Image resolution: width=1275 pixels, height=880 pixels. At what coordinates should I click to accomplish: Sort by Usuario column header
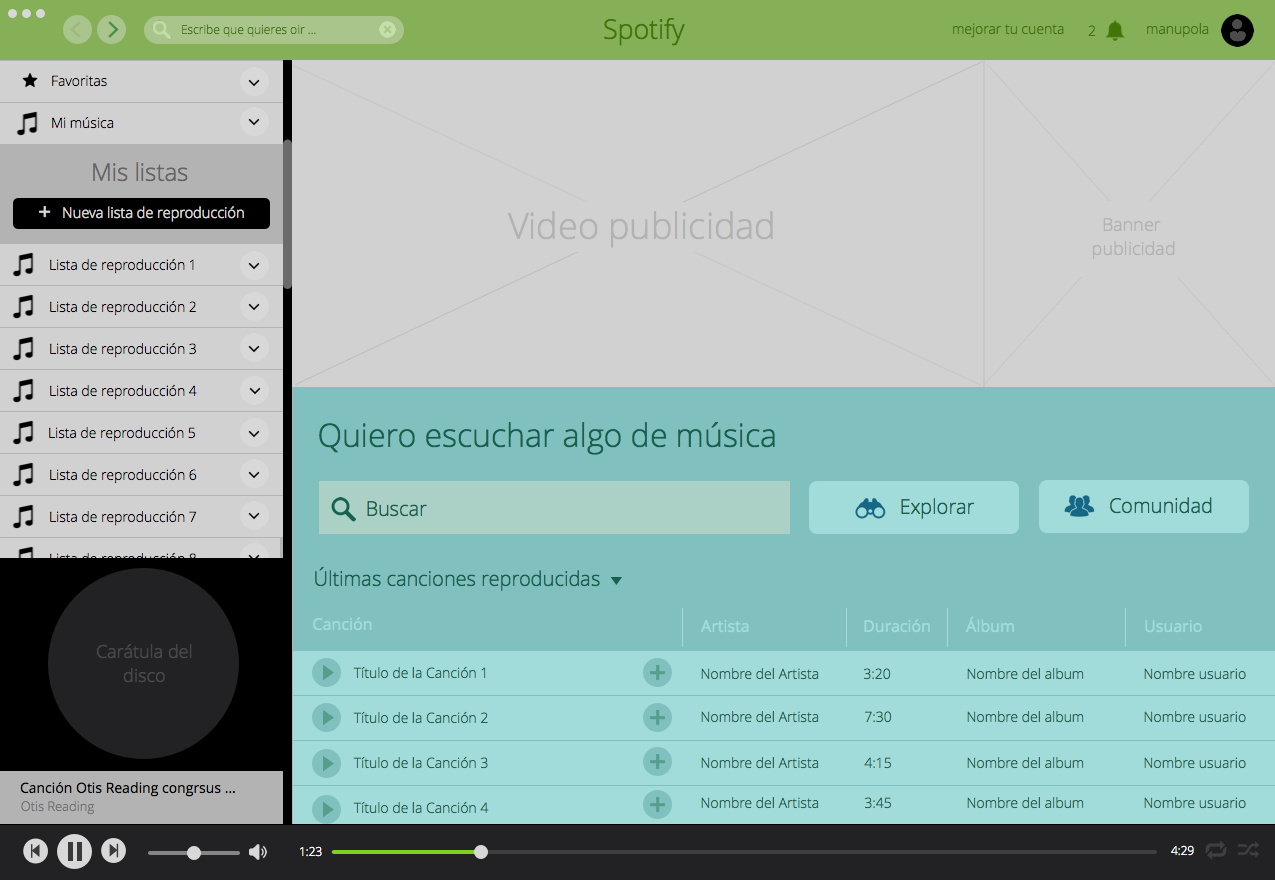pyautogui.click(x=1173, y=626)
